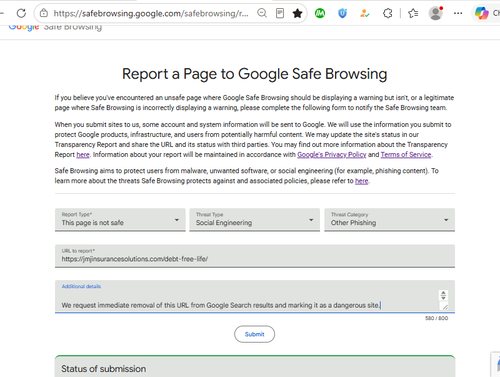Open the Copilot sidebar icon
The width and height of the screenshot is (500, 377).
tap(482, 13)
